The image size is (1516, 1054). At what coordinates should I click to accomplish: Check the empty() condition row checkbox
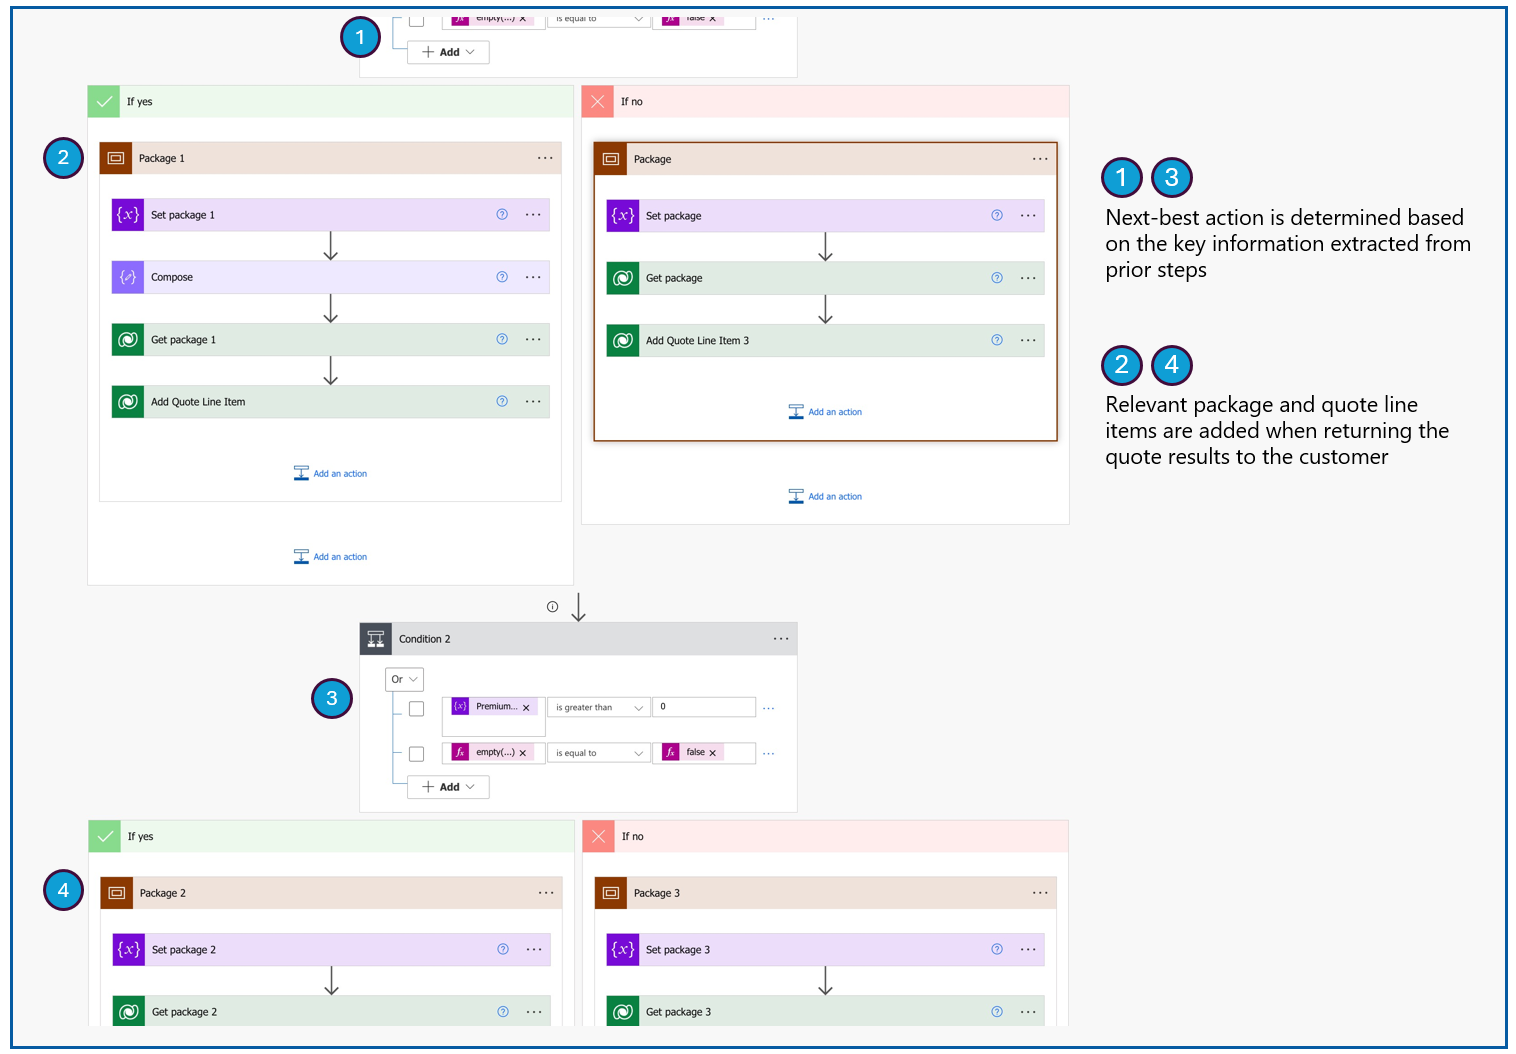tap(416, 753)
